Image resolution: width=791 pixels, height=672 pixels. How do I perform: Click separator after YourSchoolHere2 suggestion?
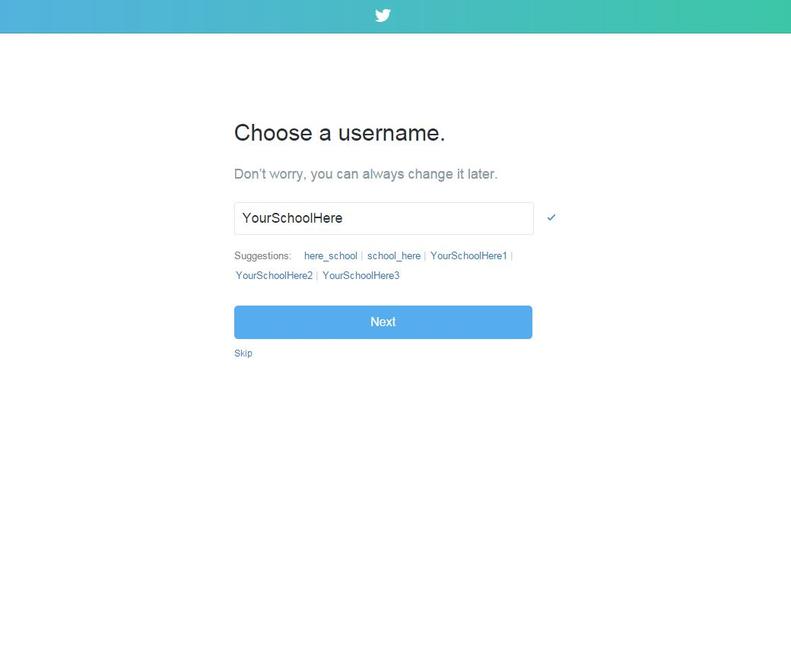317,276
